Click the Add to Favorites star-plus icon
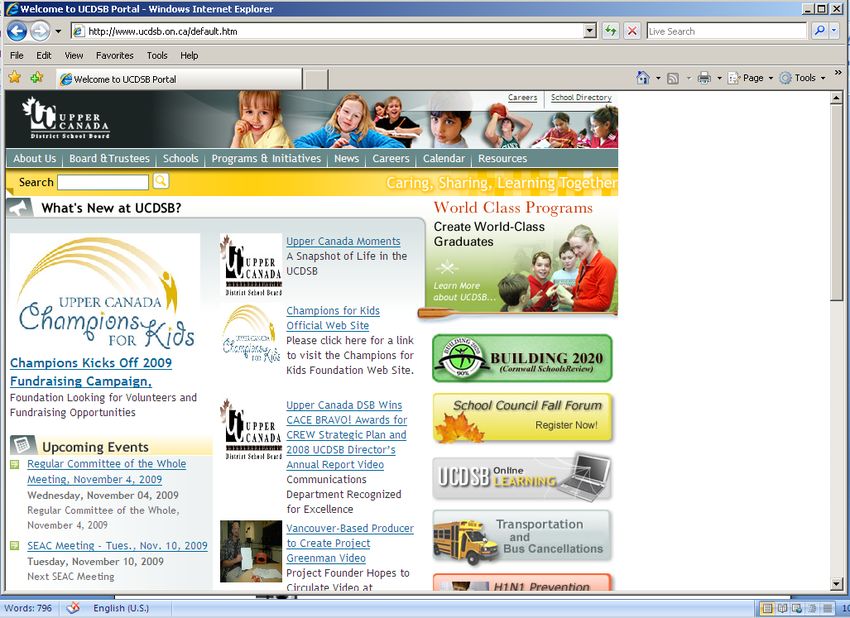This screenshot has width=850, height=618. tap(37, 78)
